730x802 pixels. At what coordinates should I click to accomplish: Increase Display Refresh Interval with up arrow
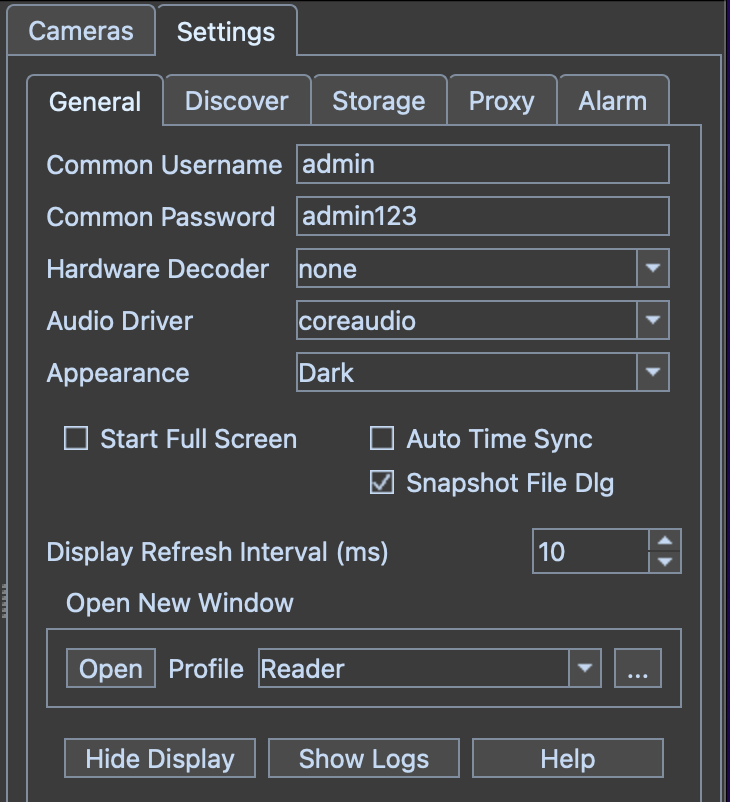pos(665,541)
